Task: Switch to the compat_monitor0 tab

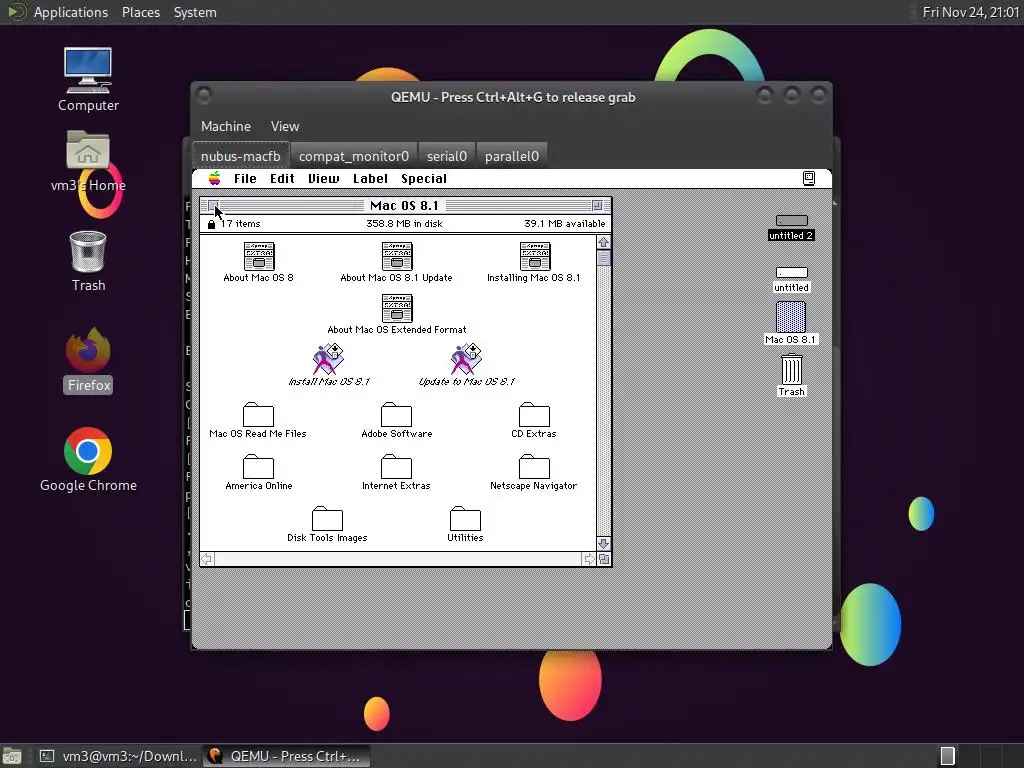Action: 353,156
